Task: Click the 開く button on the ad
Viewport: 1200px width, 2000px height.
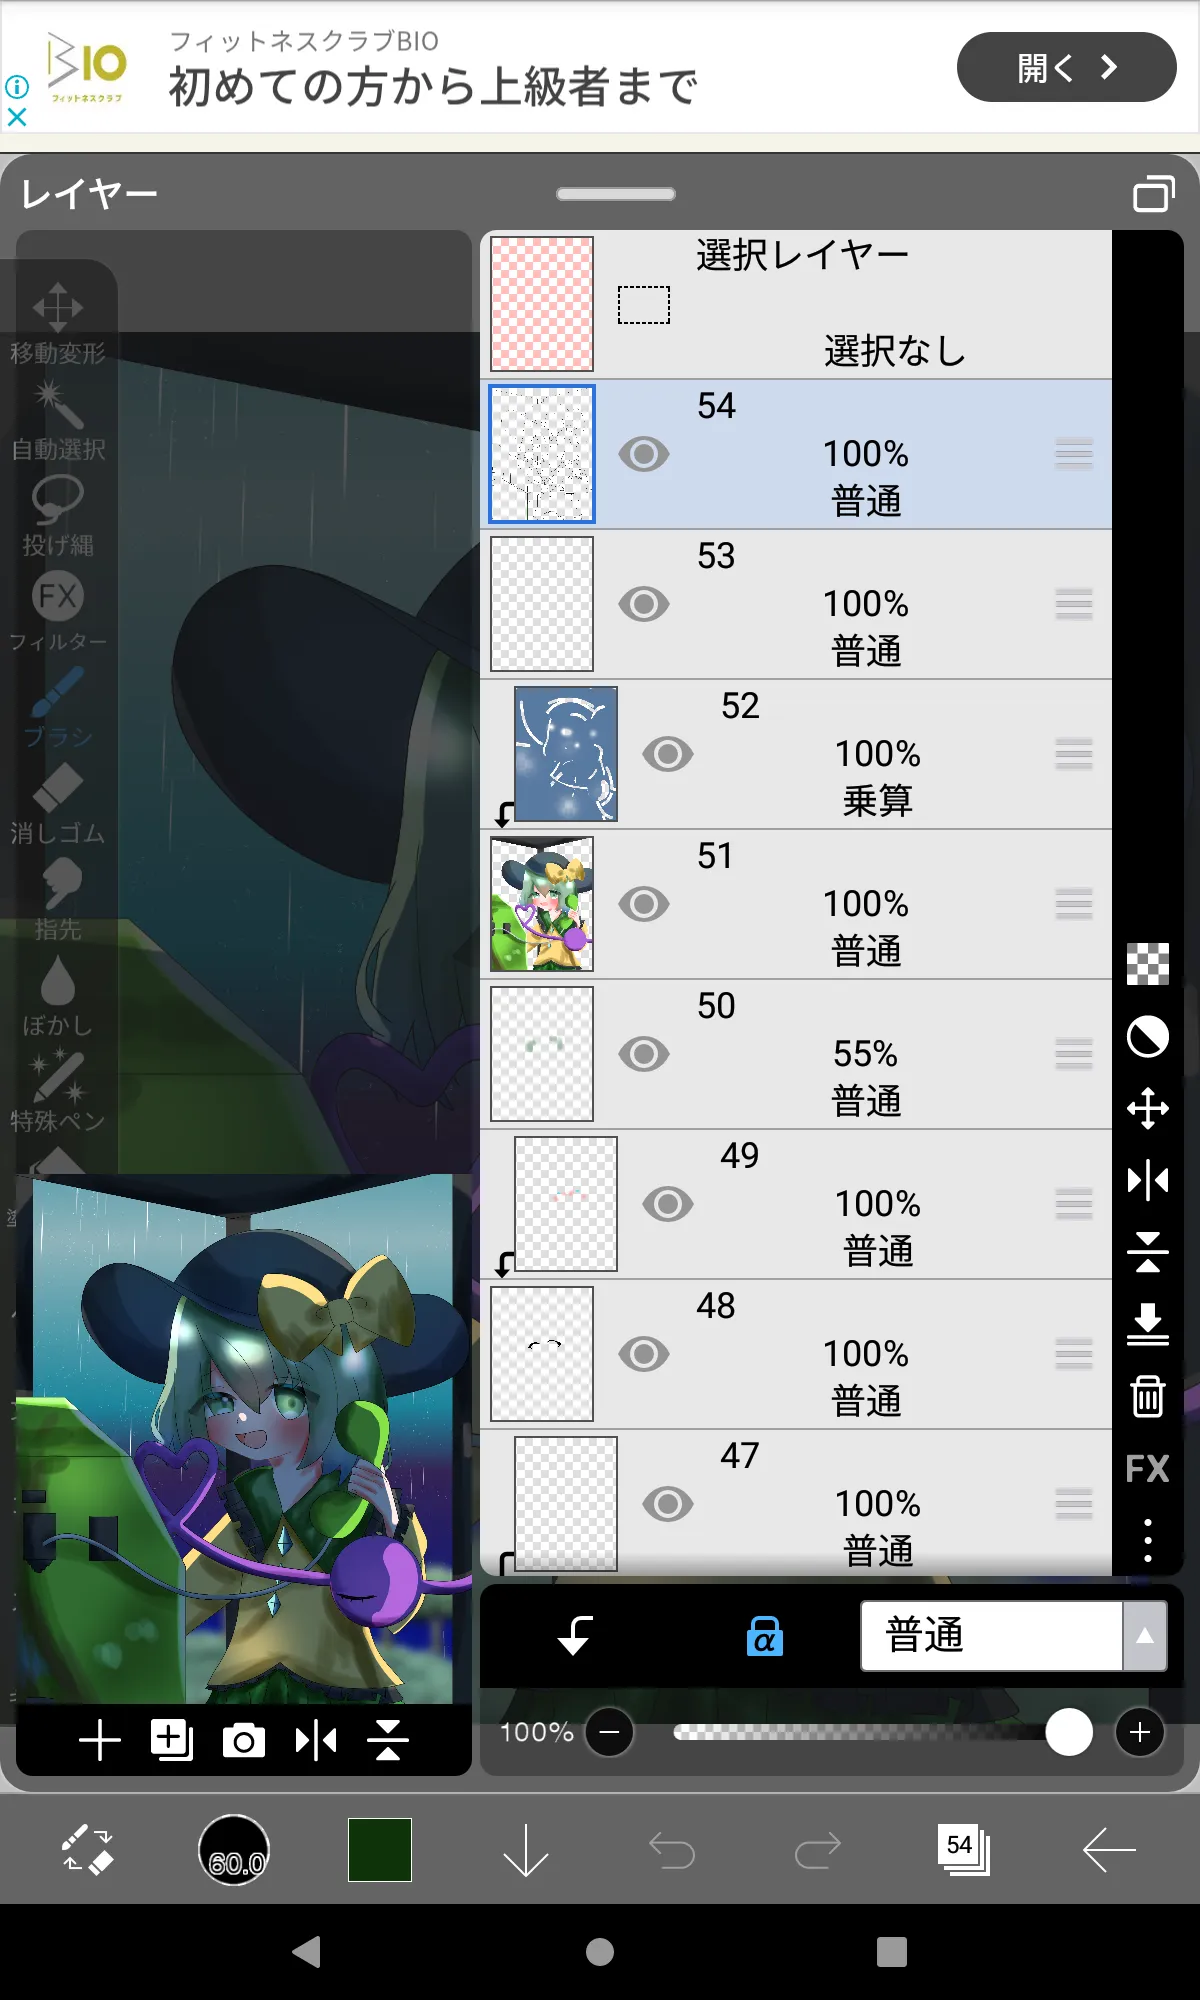Action: click(1066, 67)
